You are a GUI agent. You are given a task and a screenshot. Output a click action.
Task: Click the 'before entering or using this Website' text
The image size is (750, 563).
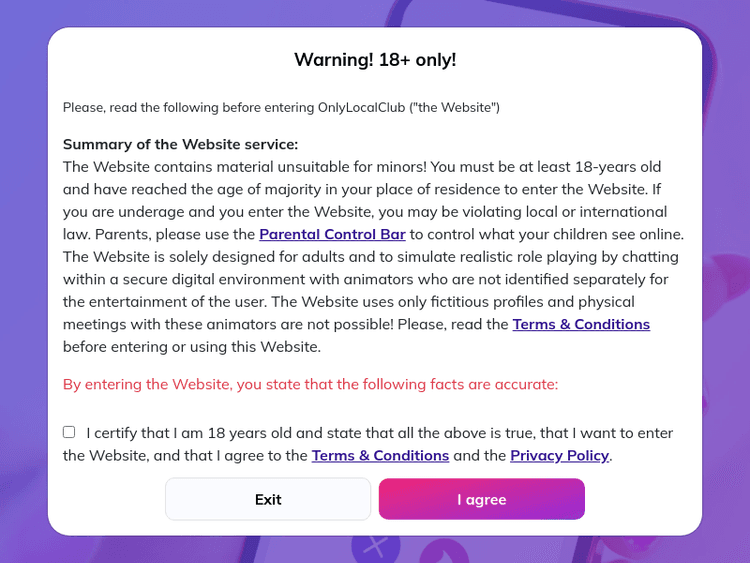tap(192, 347)
